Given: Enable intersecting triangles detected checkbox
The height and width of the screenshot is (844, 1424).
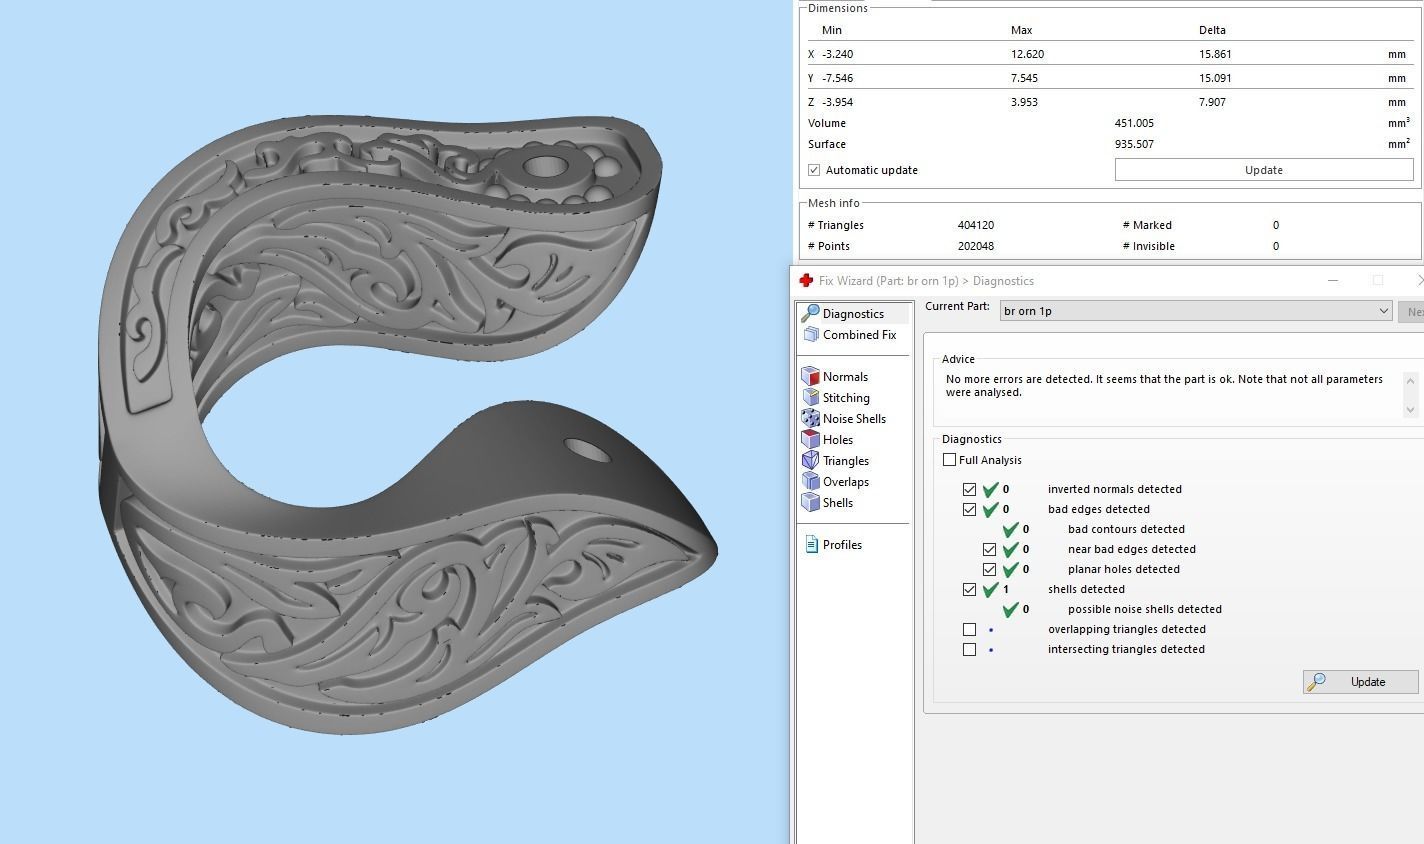Looking at the screenshot, I should [969, 650].
